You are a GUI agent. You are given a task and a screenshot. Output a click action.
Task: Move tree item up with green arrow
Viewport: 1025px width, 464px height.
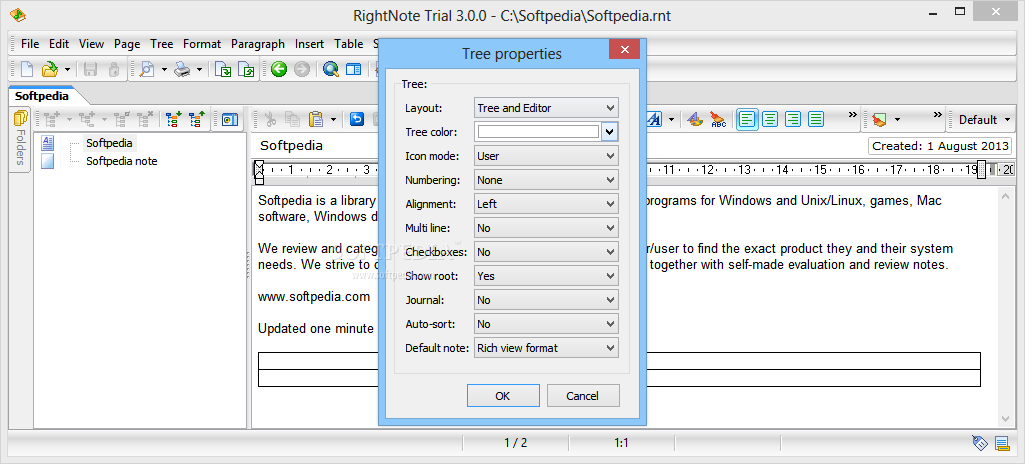pyautogui.click(x=196, y=119)
